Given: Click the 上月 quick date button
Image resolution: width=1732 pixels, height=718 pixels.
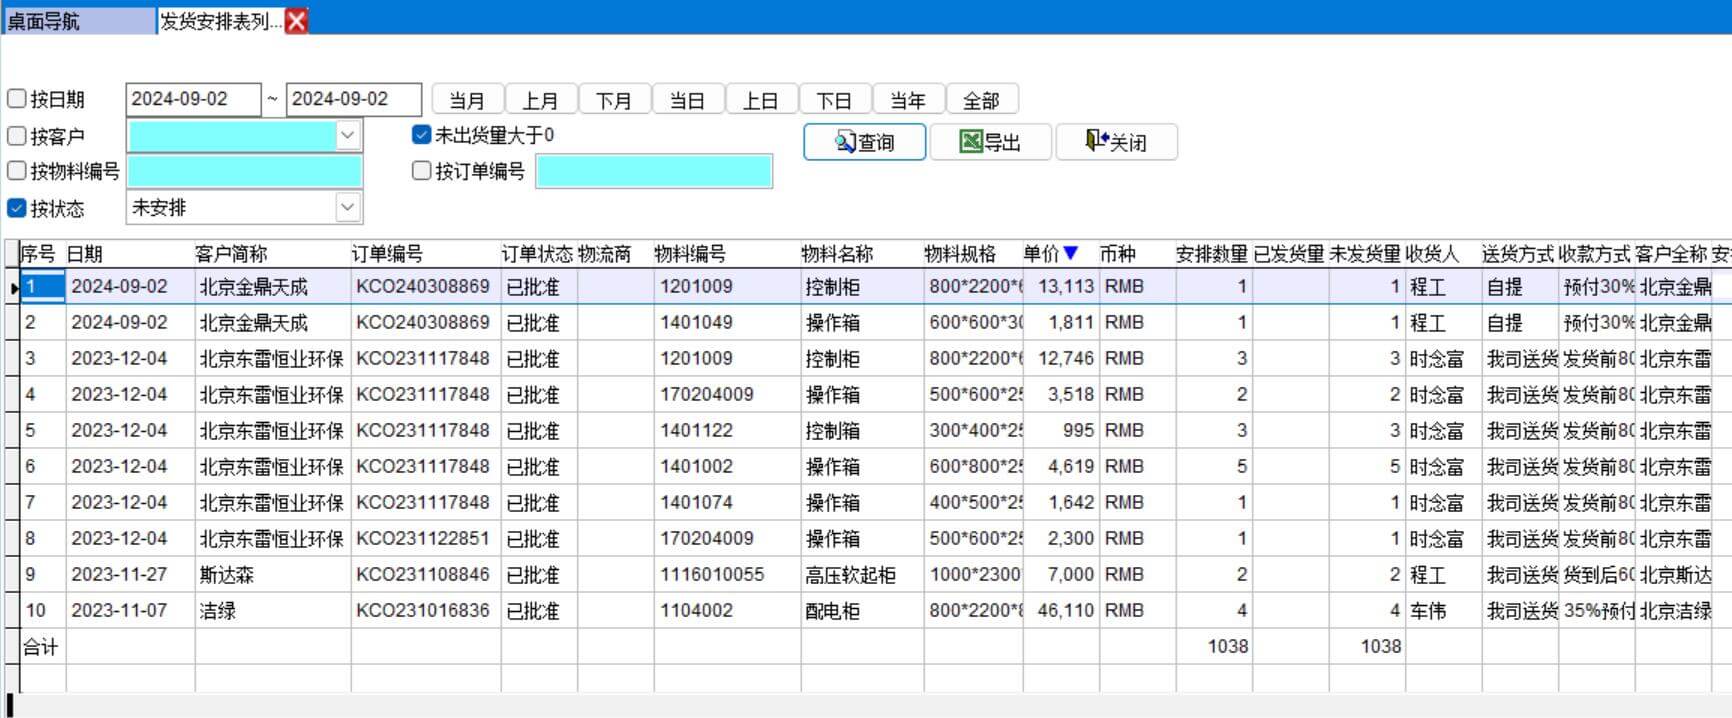Looking at the screenshot, I should pyautogui.click(x=540, y=100).
